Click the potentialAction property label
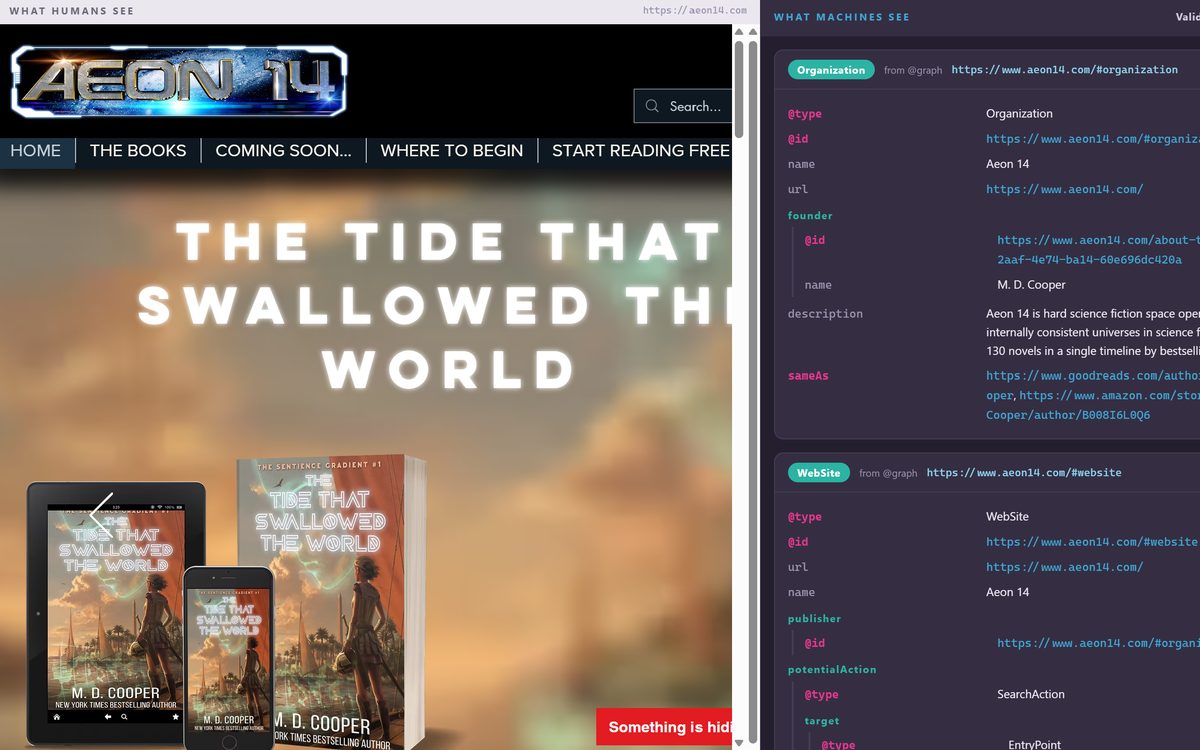 pos(832,669)
